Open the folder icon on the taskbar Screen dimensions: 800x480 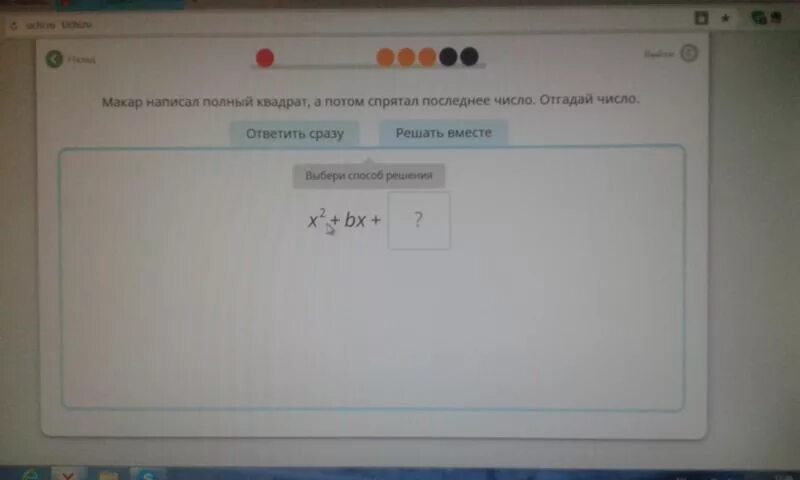coord(108,475)
